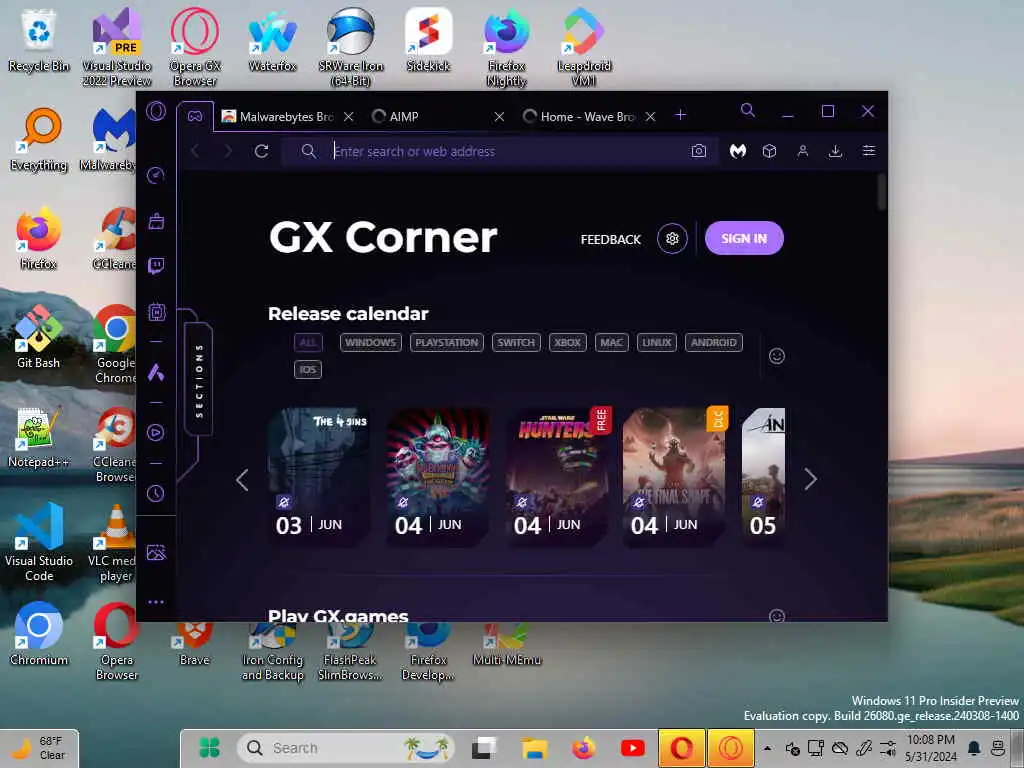Switch to the Home - Wave Browser tab
Viewport: 1024px width, 768px height.
(581, 116)
